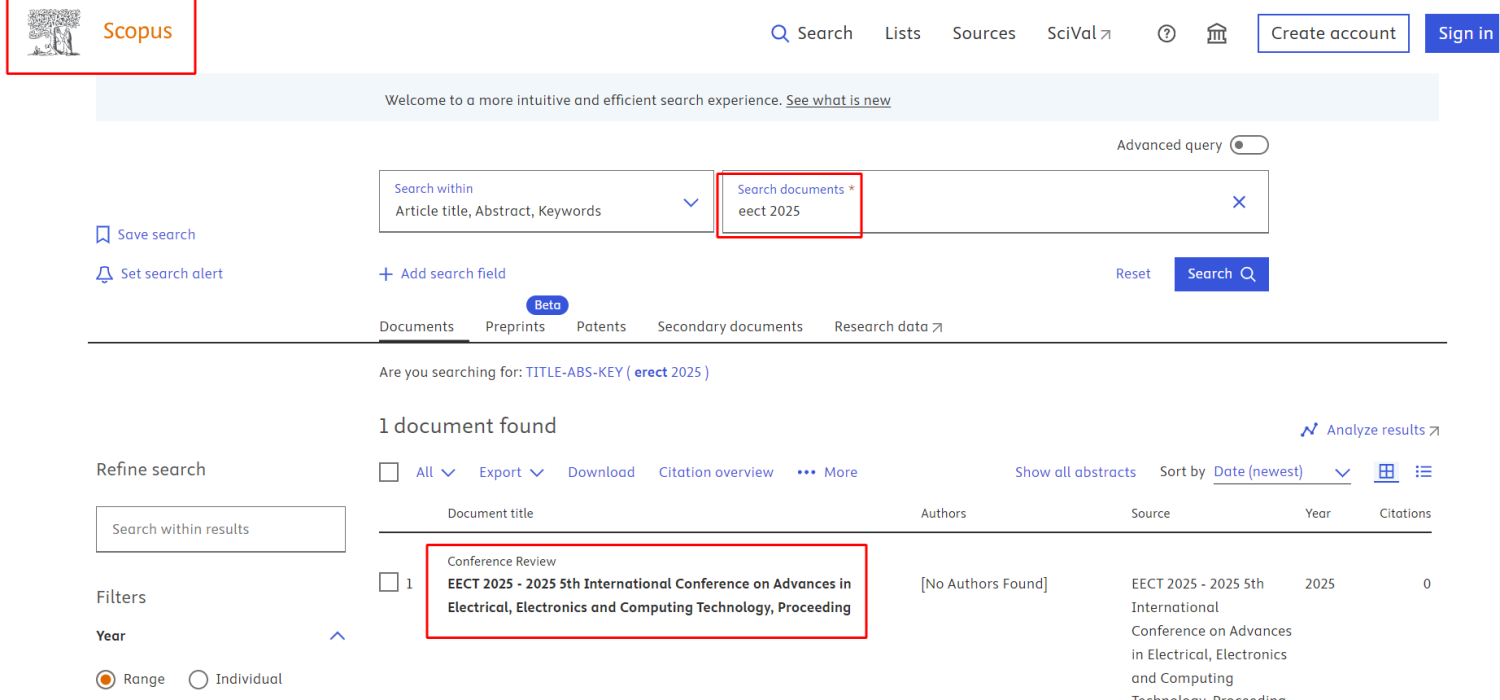Tick the checkbox for document 1
The width and height of the screenshot is (1500, 700).
coord(389,582)
